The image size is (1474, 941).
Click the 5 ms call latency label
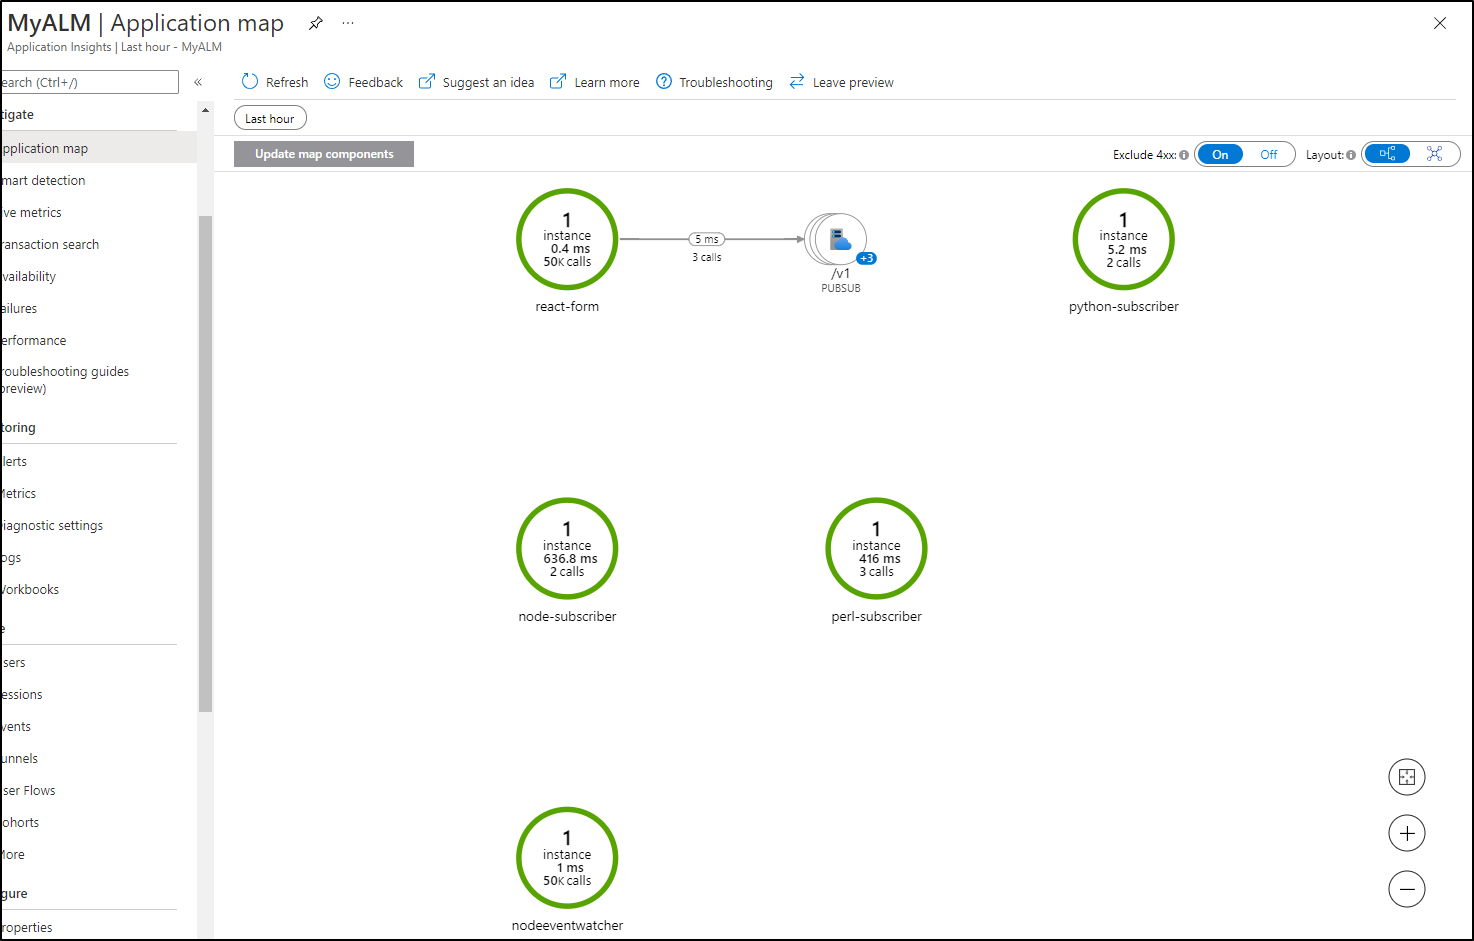(x=707, y=239)
